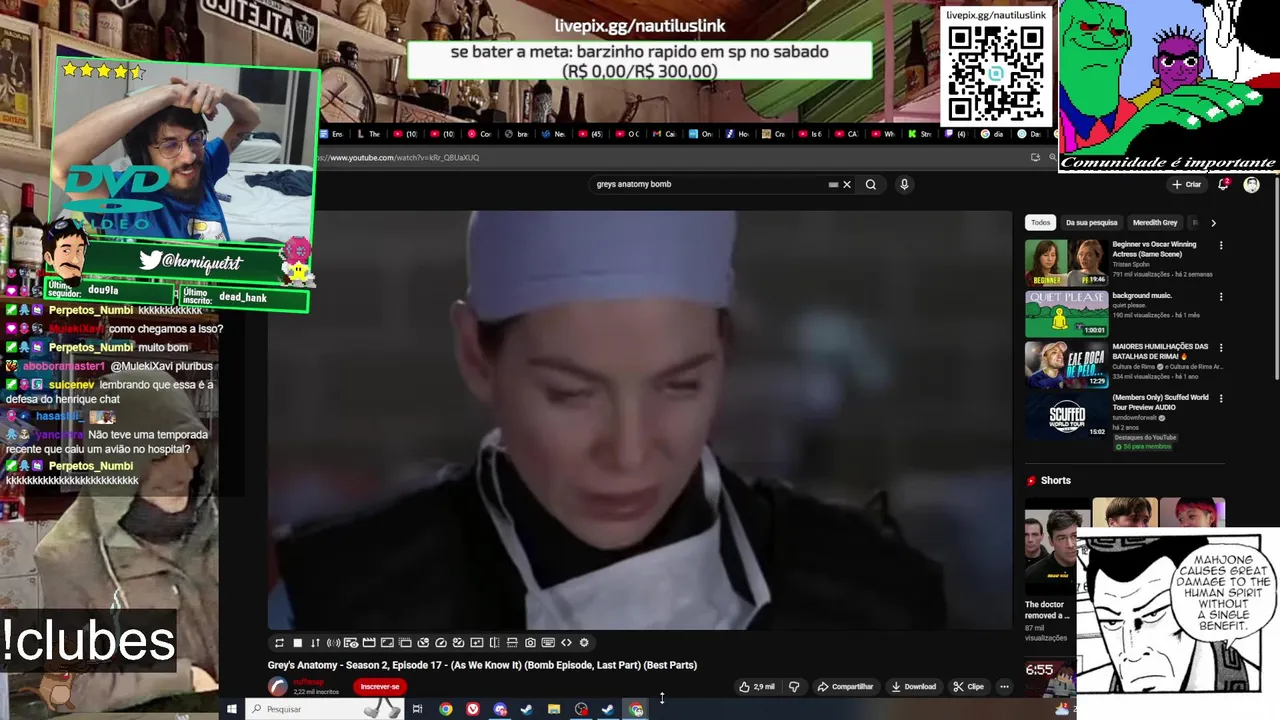Click the zoom magnifier icon in address bar
This screenshot has width=1280, height=720.
click(1051, 158)
